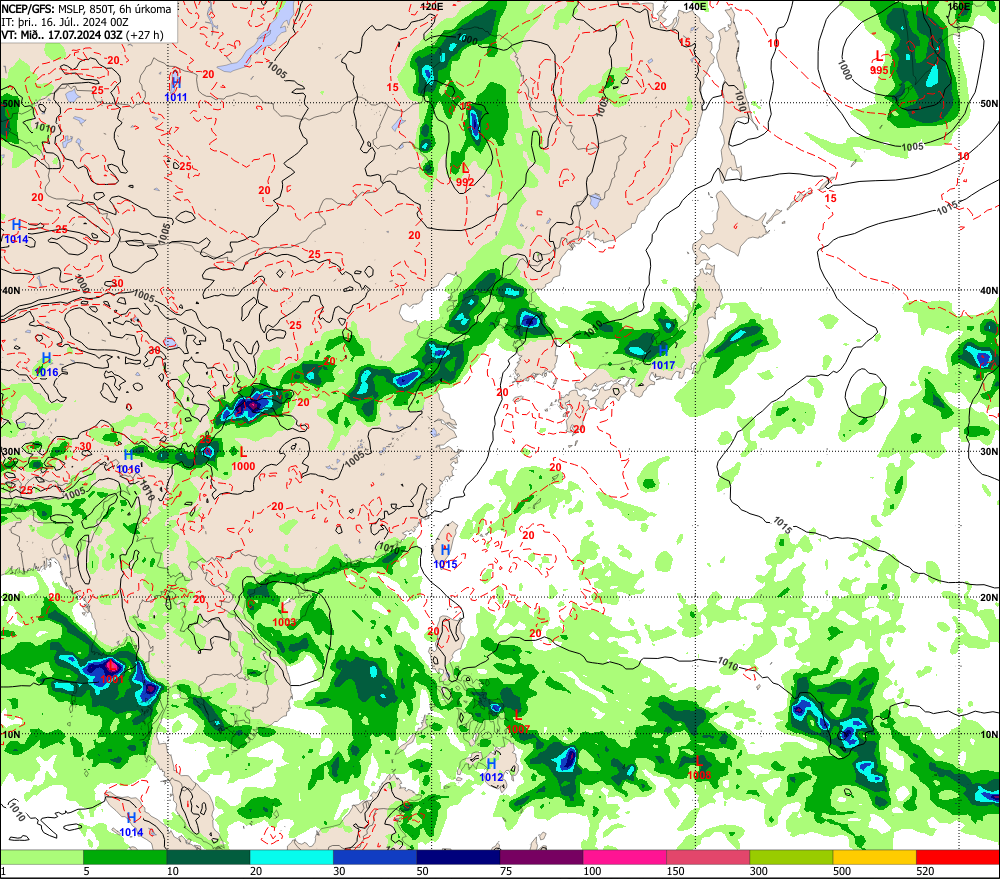Image resolution: width=1000 pixels, height=879 pixels.
Task: Click the legend value 75
Action: pyautogui.click(x=506, y=871)
